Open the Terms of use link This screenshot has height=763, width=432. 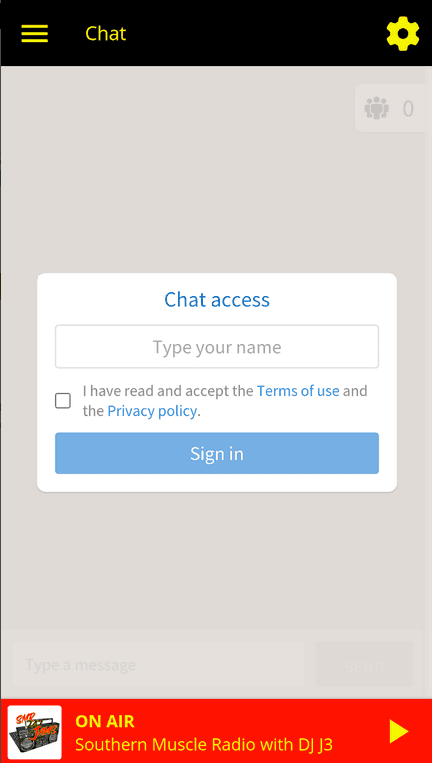(x=298, y=391)
